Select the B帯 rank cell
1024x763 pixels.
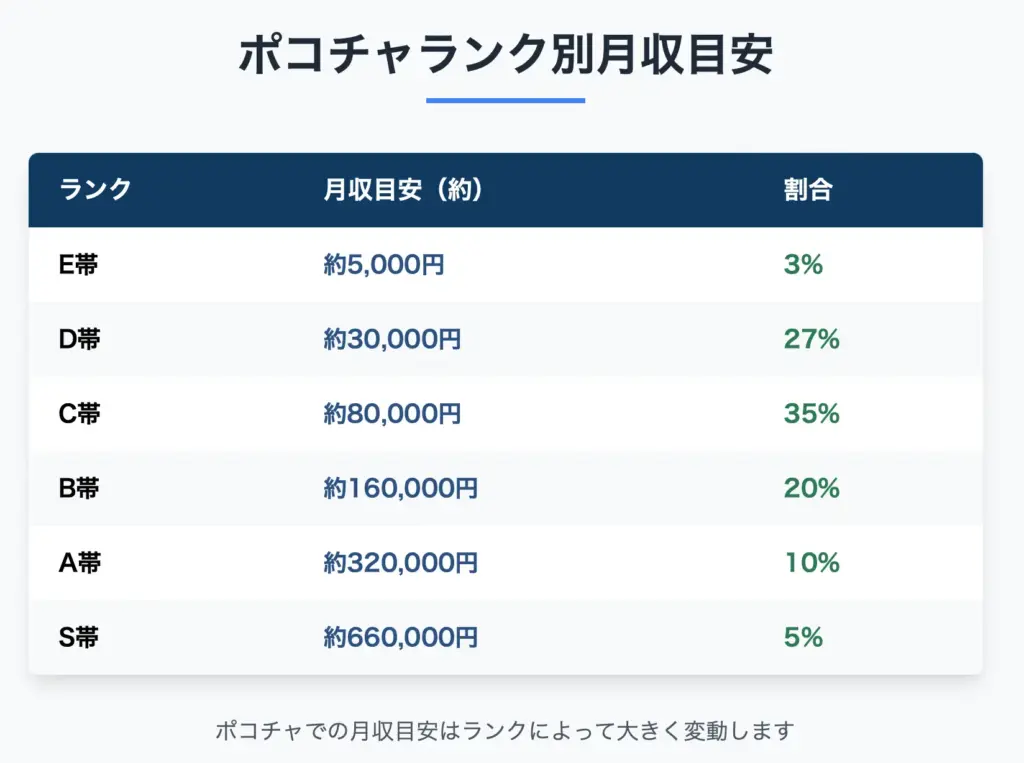click(79, 488)
